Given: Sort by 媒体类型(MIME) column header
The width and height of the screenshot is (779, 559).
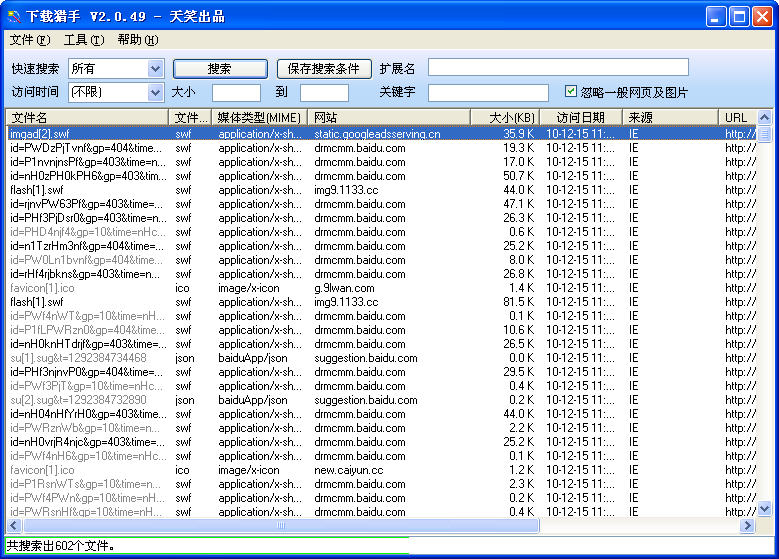Looking at the screenshot, I should coord(259,118).
